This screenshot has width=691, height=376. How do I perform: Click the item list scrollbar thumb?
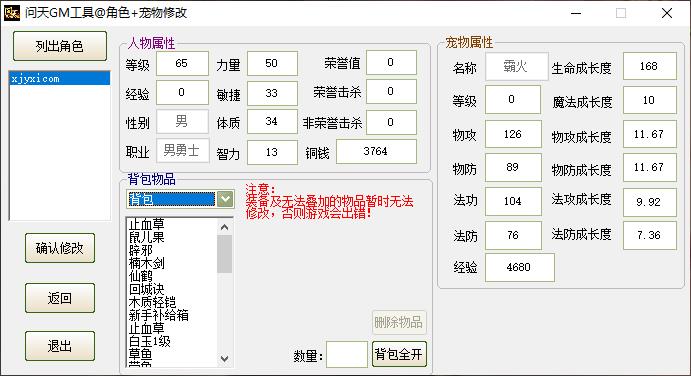tap(224, 254)
